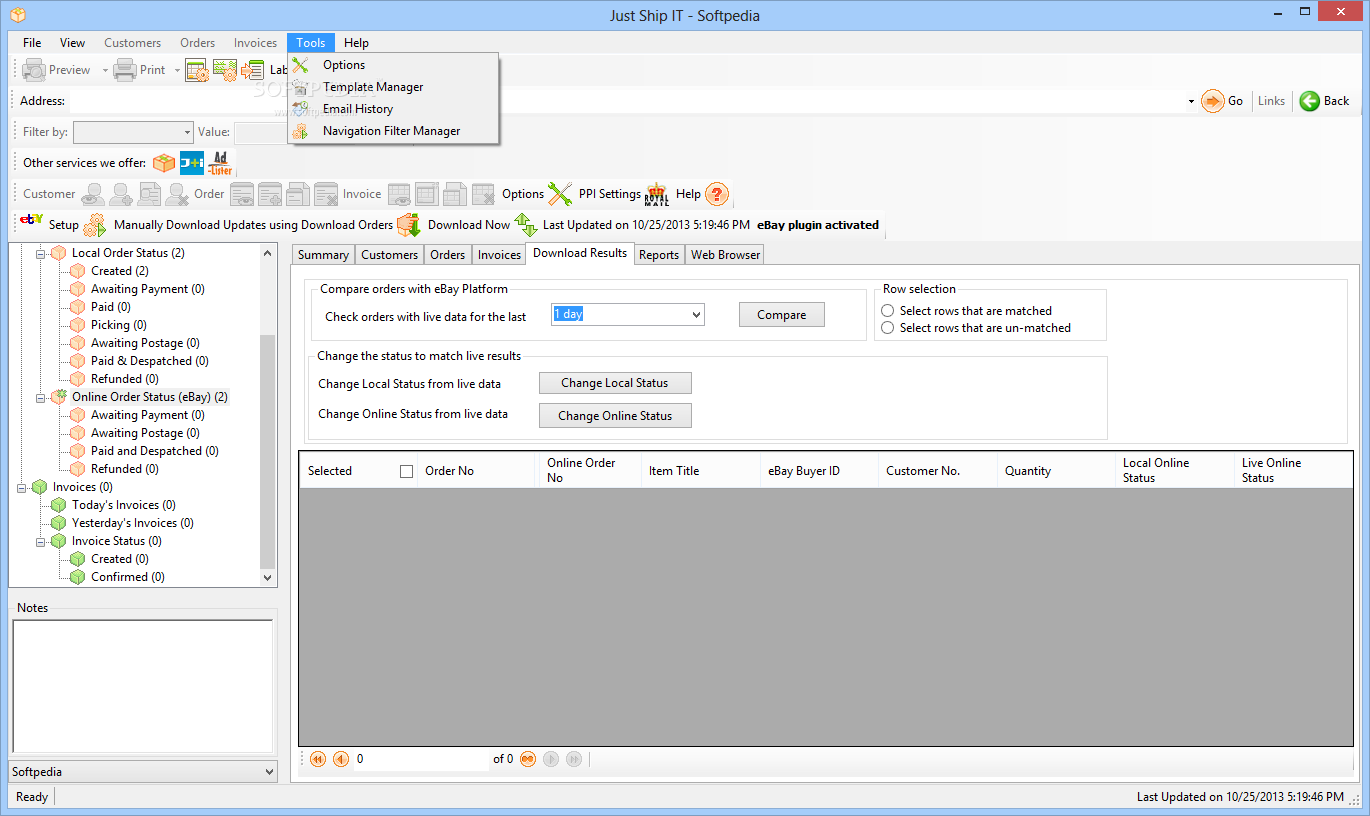Click the delete order icon
Viewport: 1370px width, 816px height.
coord(326,194)
